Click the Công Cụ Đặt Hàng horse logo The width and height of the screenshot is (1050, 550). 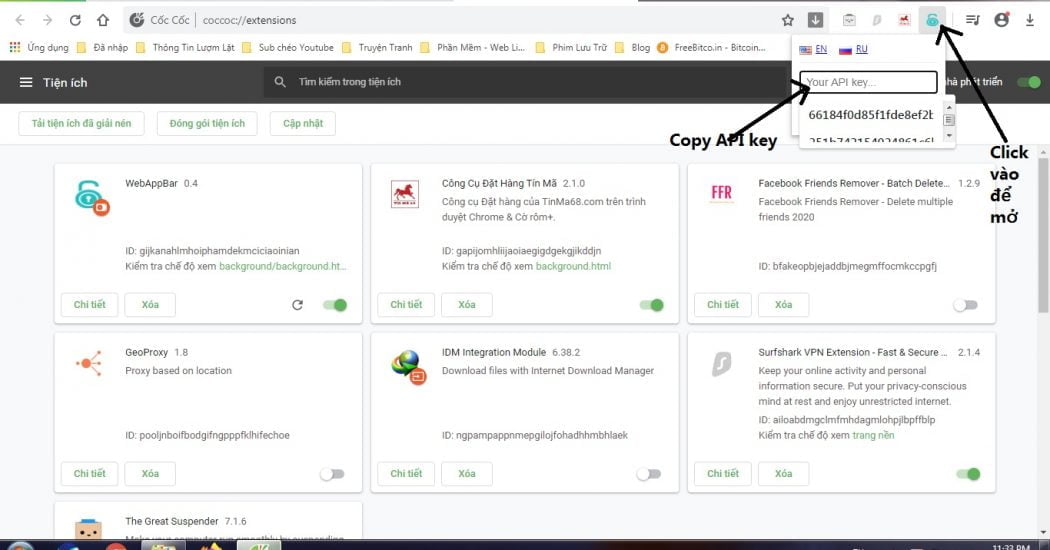[x=404, y=194]
